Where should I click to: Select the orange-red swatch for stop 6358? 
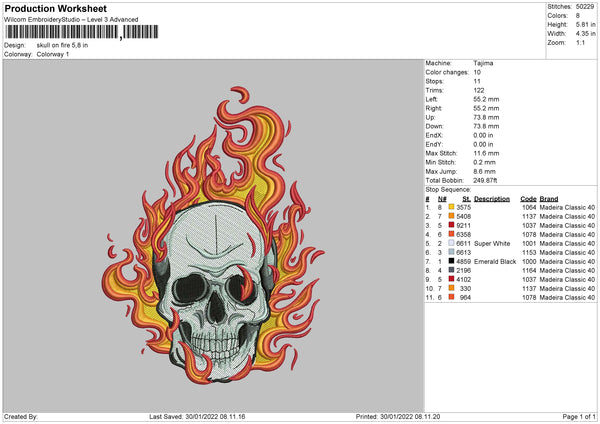click(451, 234)
